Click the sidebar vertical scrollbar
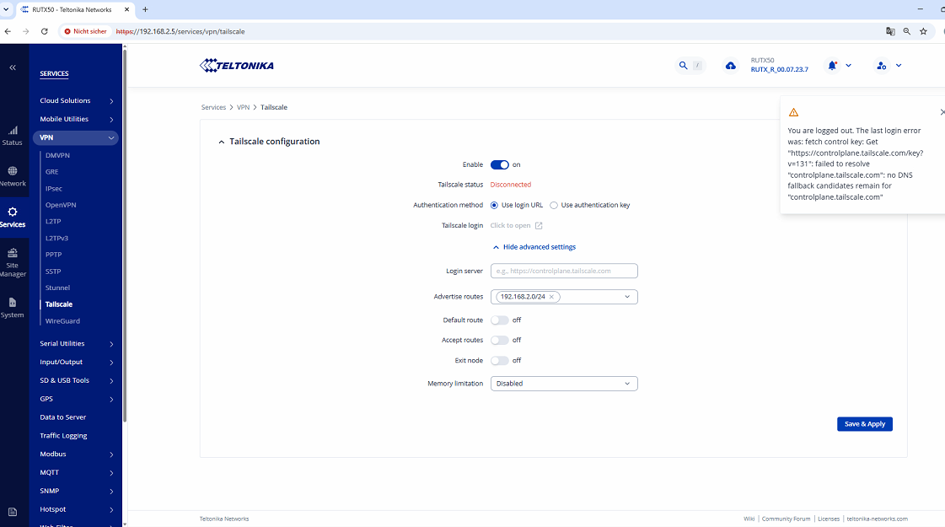The image size is (945, 527). tap(125, 235)
